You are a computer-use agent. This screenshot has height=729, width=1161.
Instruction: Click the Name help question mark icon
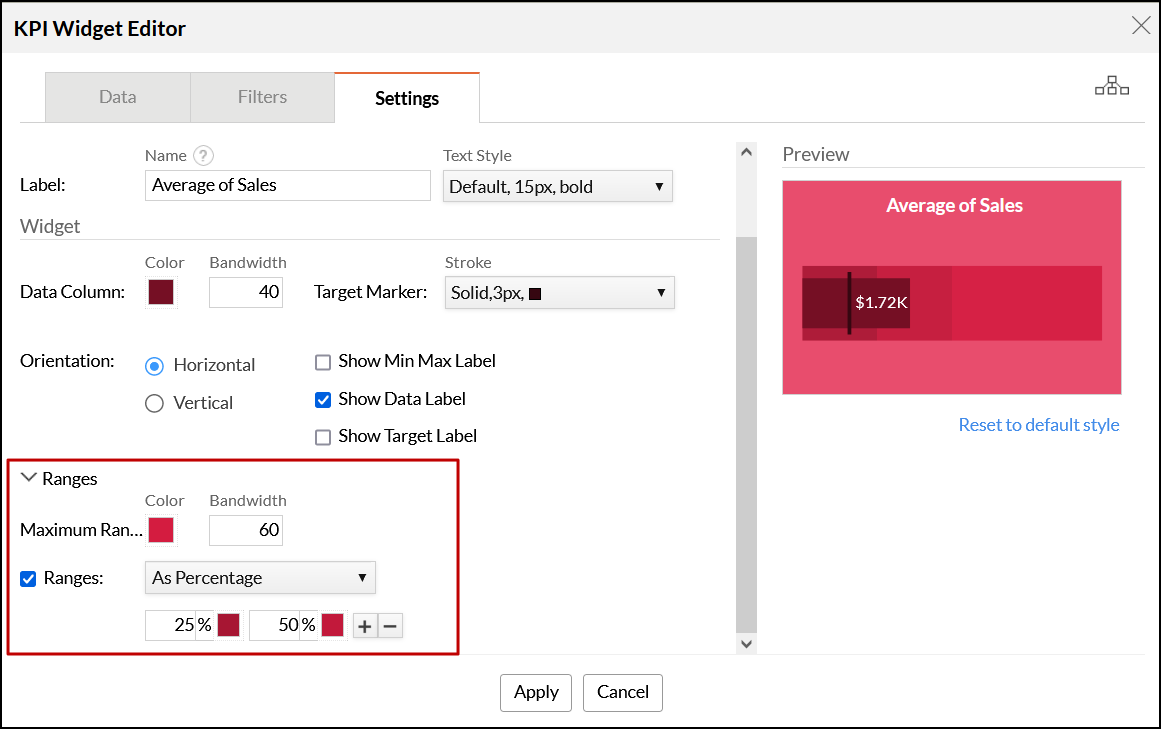204,155
